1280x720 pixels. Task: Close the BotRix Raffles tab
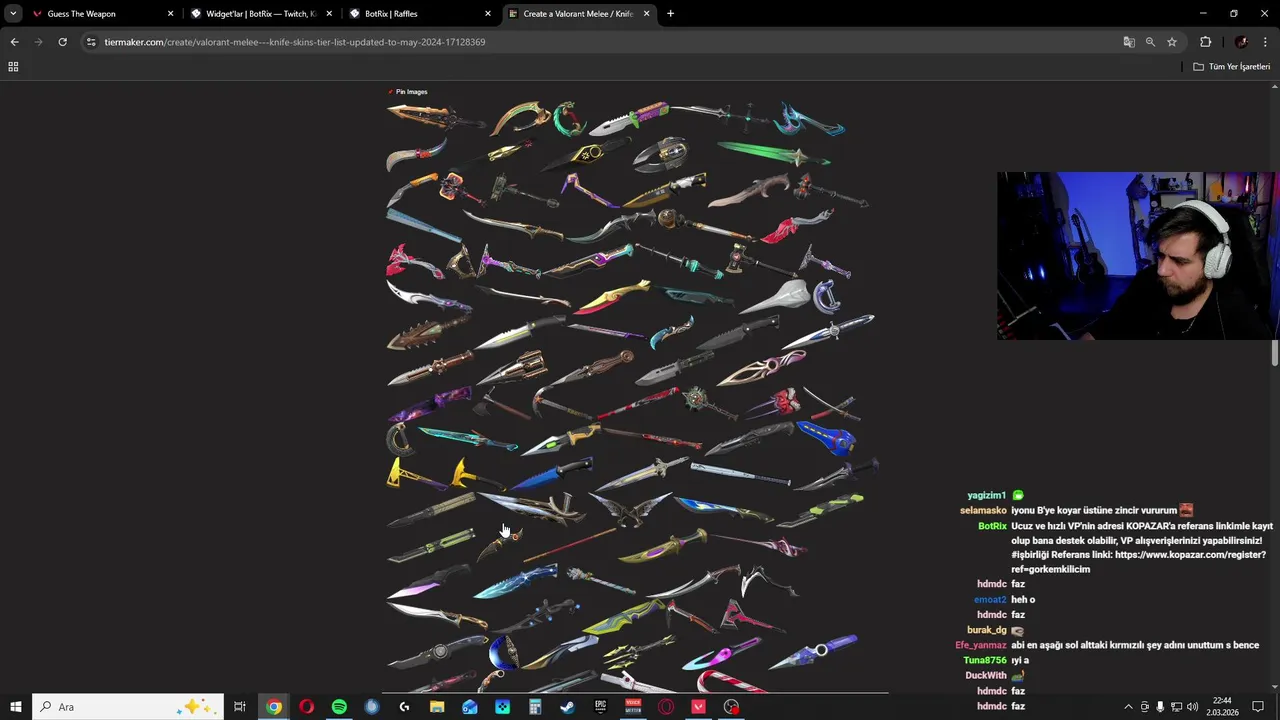pyautogui.click(x=488, y=14)
